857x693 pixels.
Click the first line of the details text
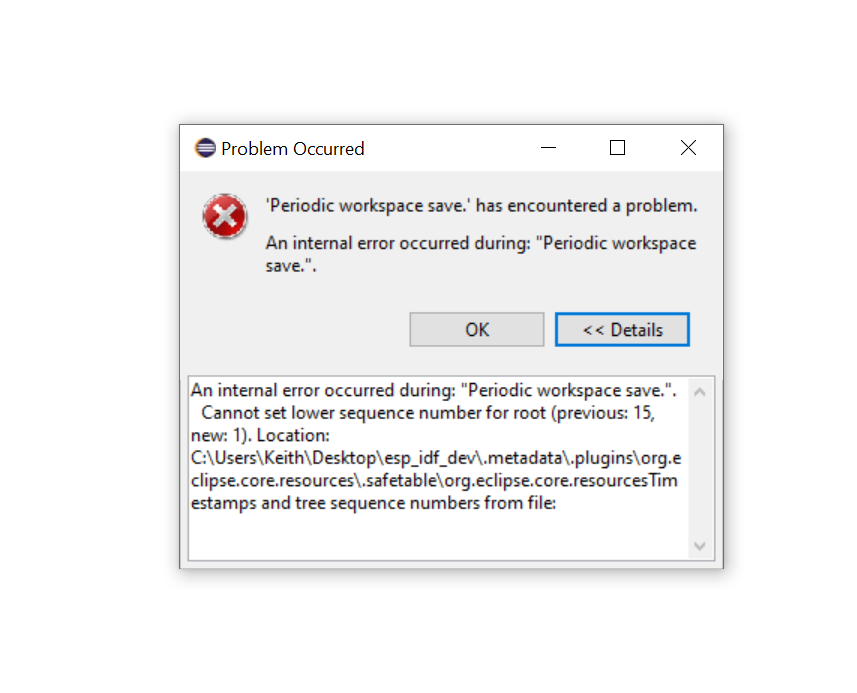pyautogui.click(x=433, y=390)
